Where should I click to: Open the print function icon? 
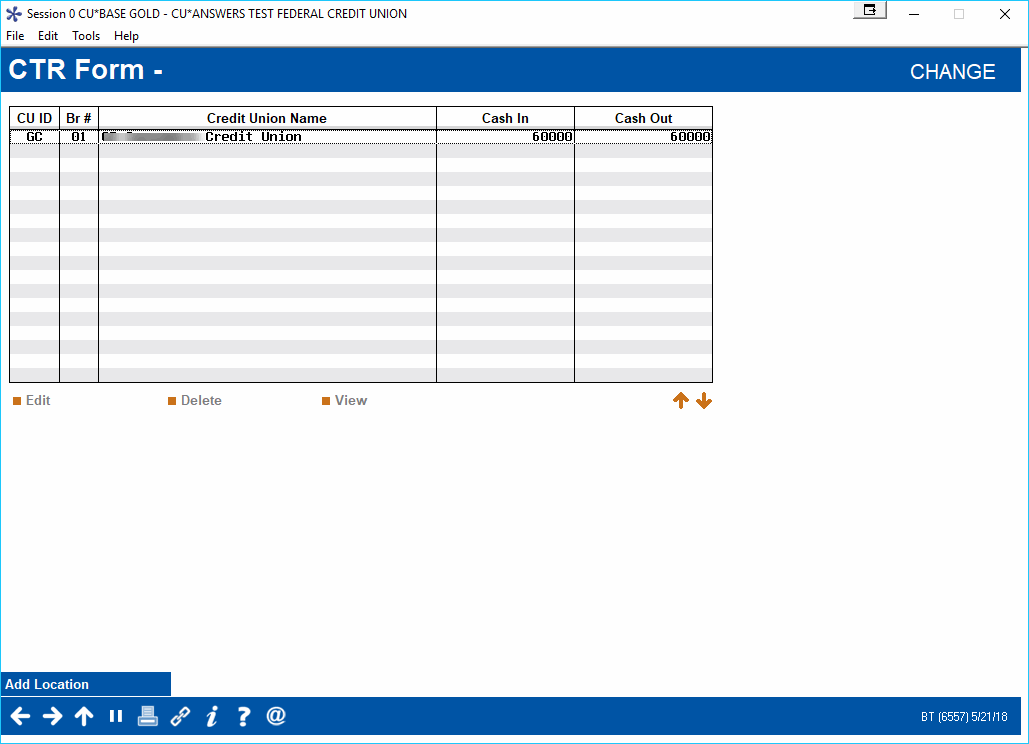147,716
